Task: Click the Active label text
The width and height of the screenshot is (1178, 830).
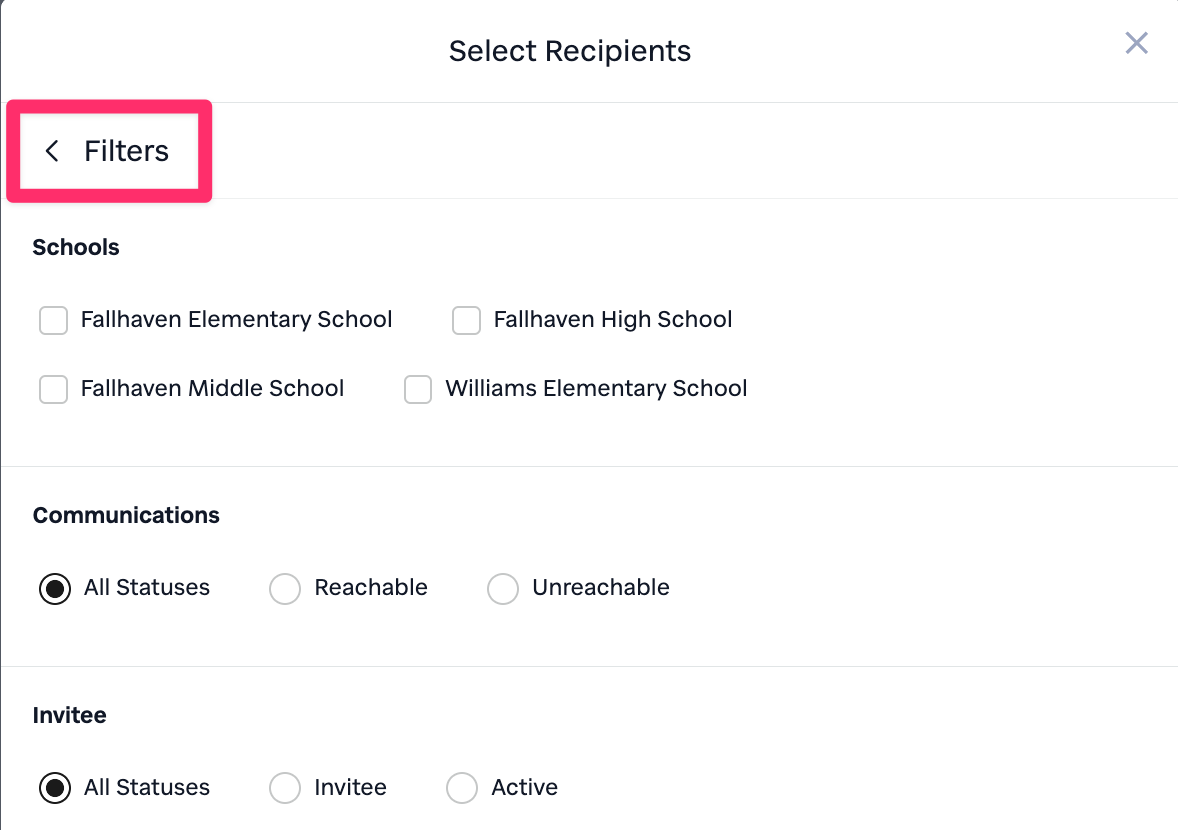Action: [x=524, y=787]
